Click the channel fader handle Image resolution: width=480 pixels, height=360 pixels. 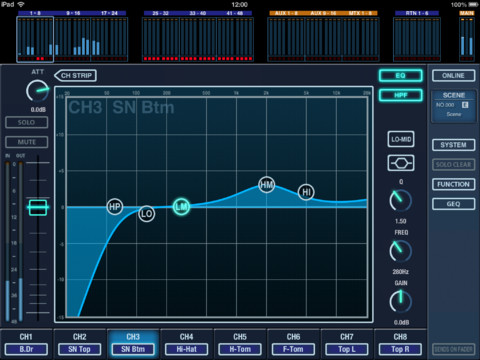(x=38, y=207)
